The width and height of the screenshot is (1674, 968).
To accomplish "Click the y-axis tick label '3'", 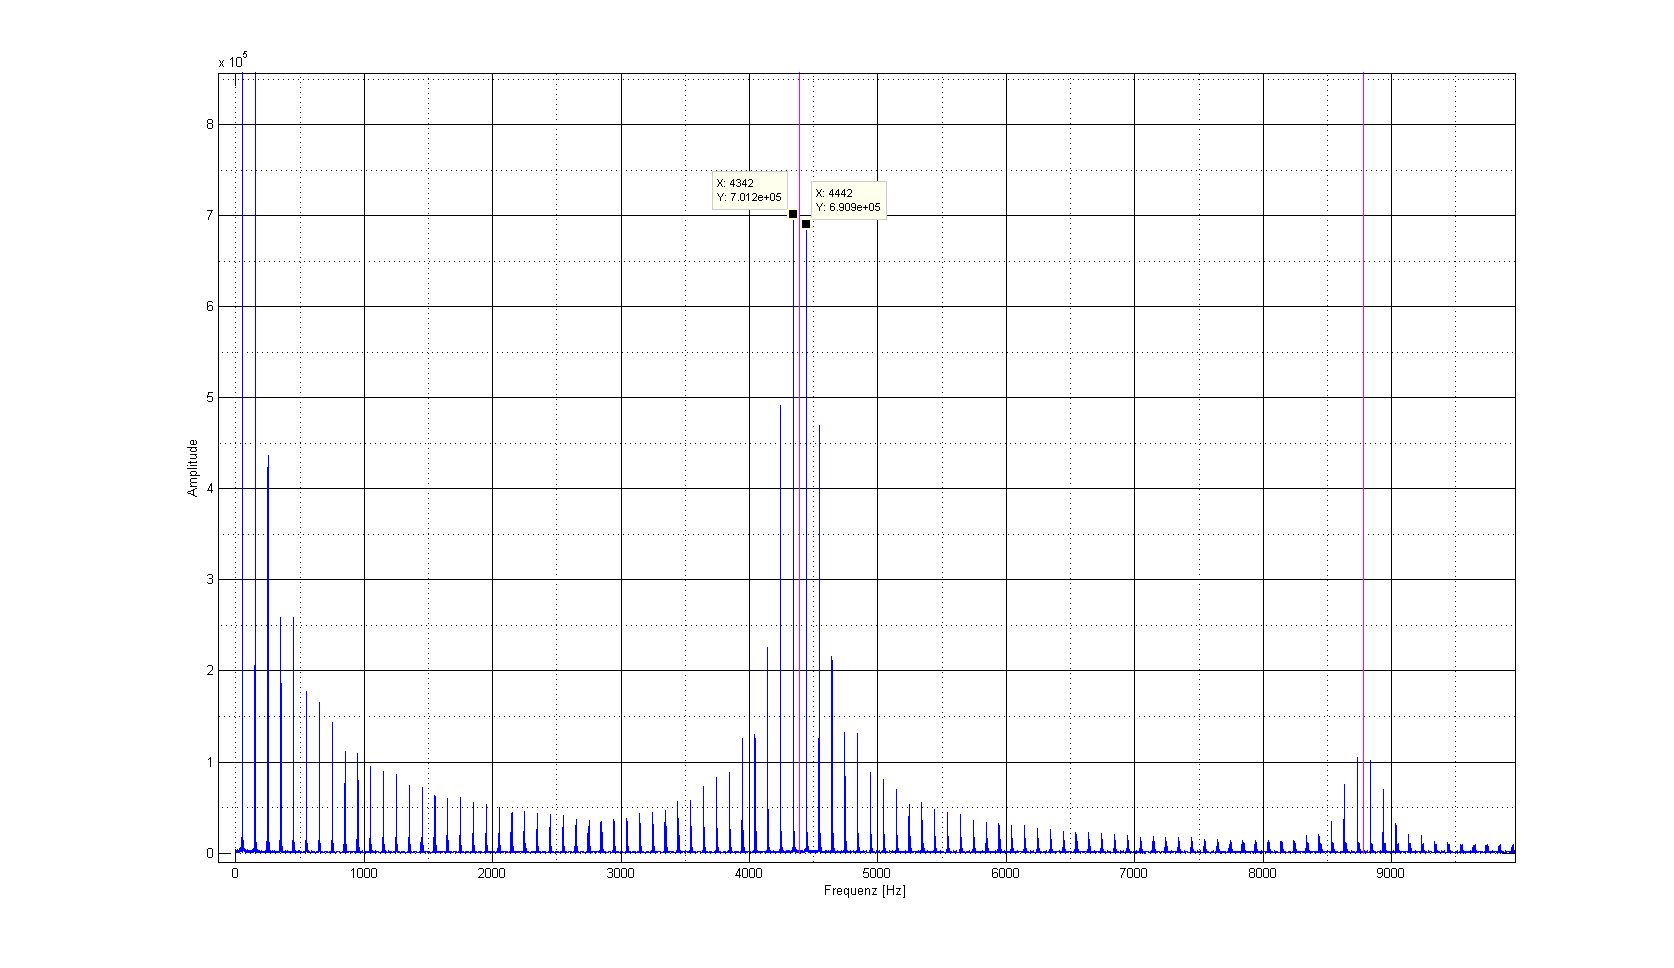I will [x=210, y=579].
